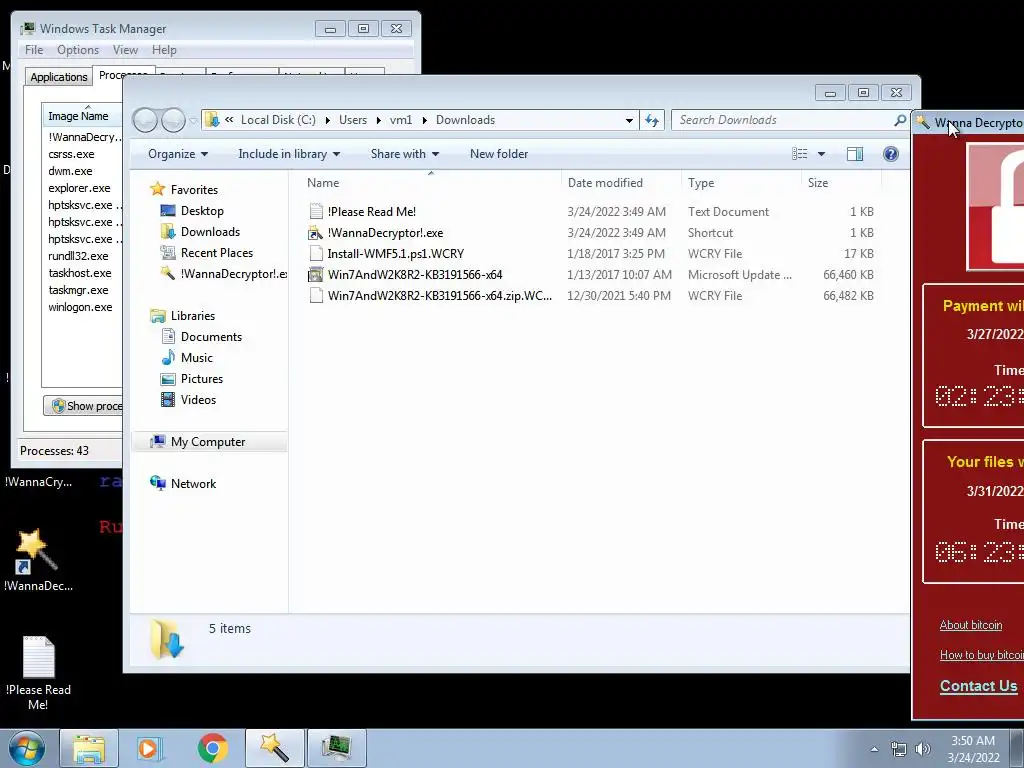Open Downloads in Favorites
The image size is (1024, 768).
click(x=210, y=232)
